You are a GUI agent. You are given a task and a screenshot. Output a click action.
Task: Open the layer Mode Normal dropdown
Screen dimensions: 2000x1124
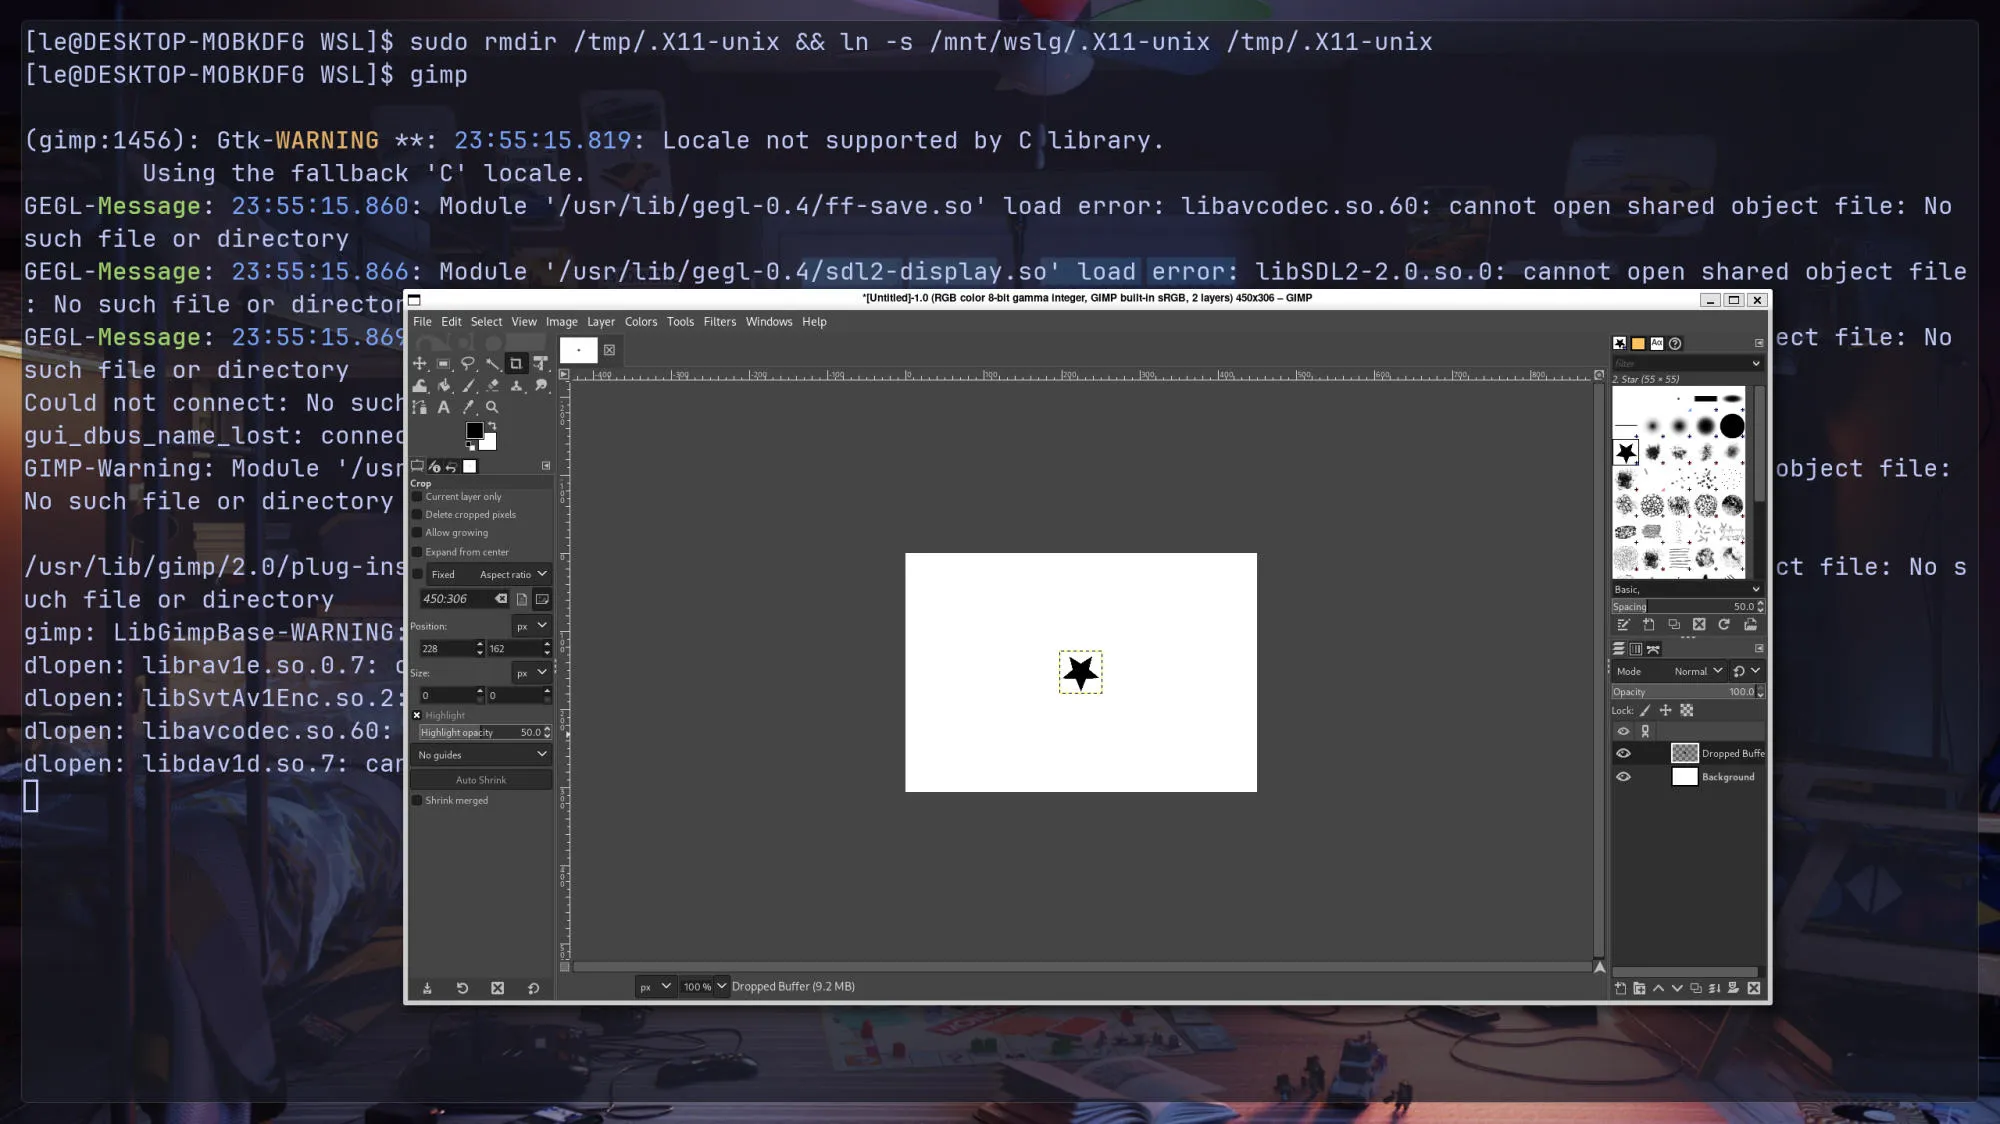(x=1698, y=671)
